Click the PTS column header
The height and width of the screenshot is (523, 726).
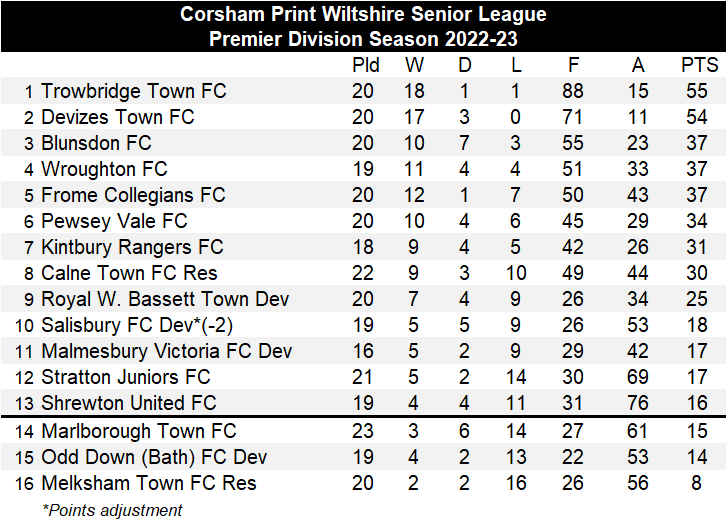pos(699,65)
